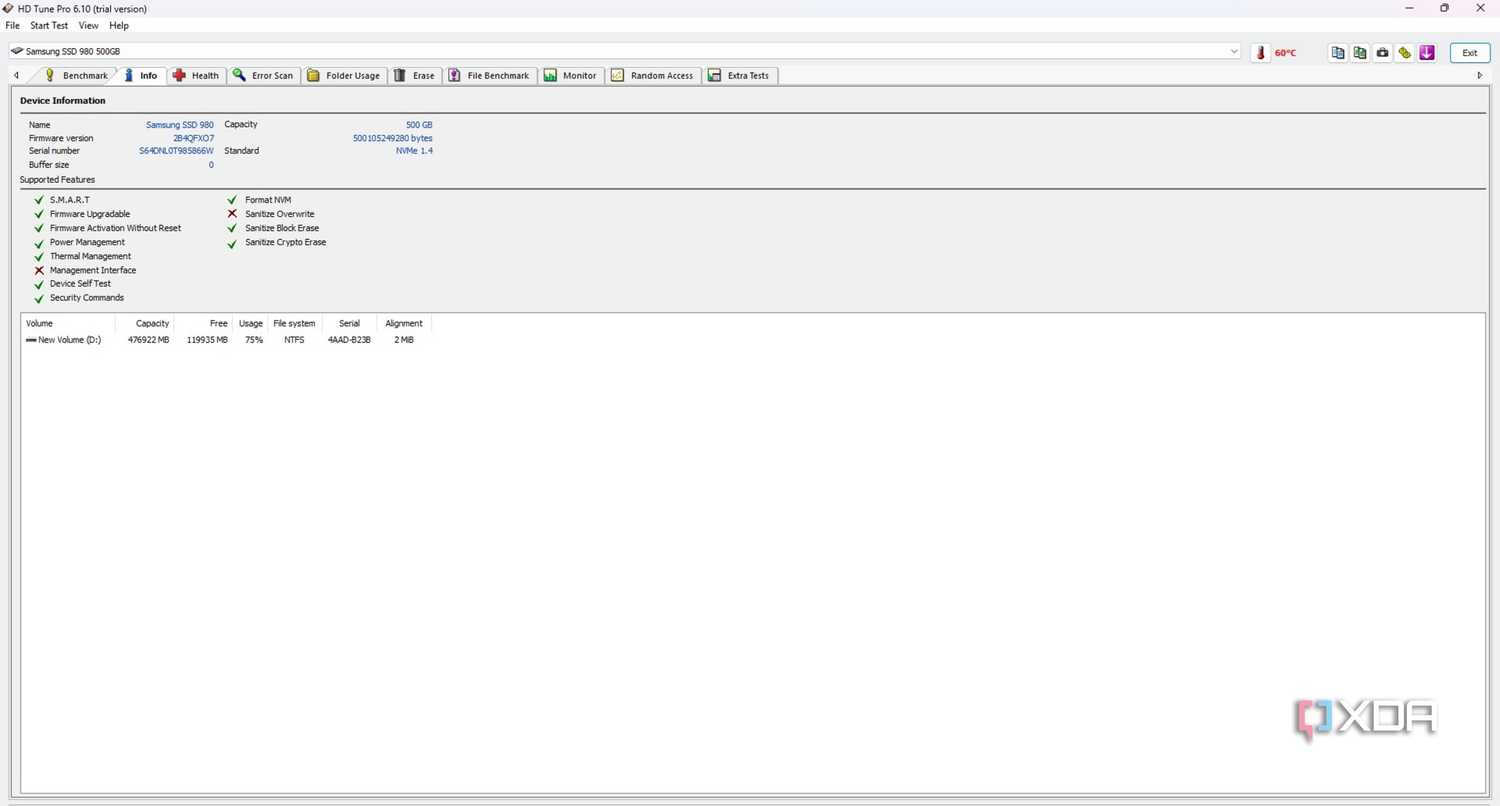Select the Info tab
This screenshot has width=1500, height=806.
tap(140, 75)
